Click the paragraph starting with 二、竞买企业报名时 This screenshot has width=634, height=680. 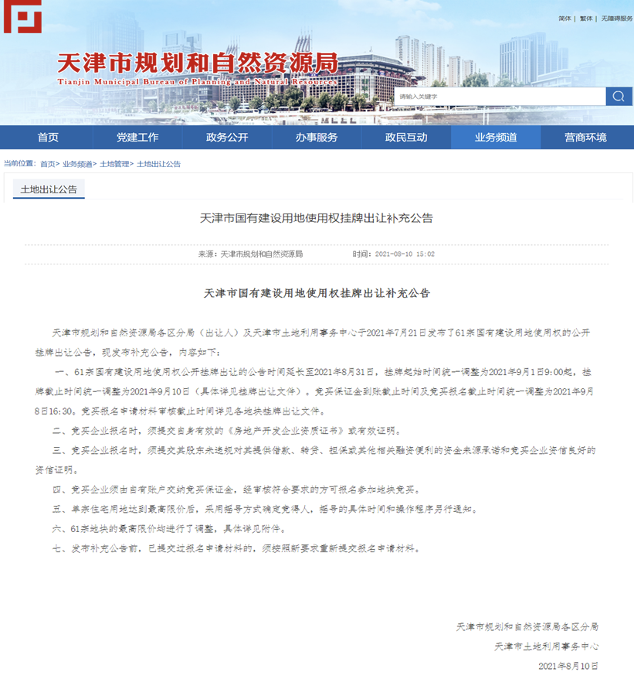[x=227, y=431]
